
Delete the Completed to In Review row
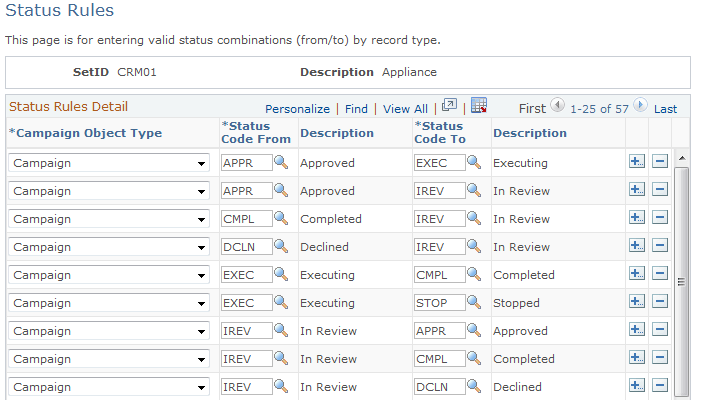coord(660,218)
